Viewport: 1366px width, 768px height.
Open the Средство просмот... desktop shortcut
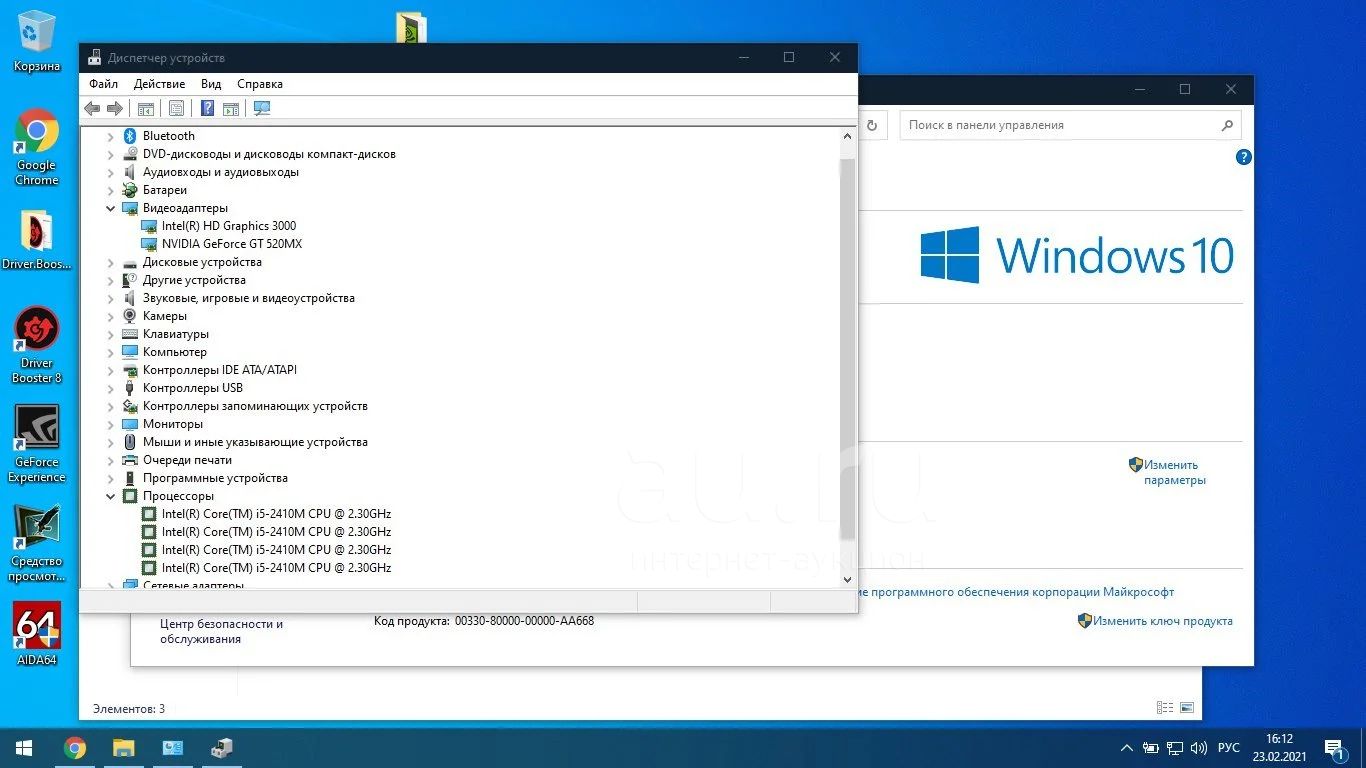(x=37, y=543)
